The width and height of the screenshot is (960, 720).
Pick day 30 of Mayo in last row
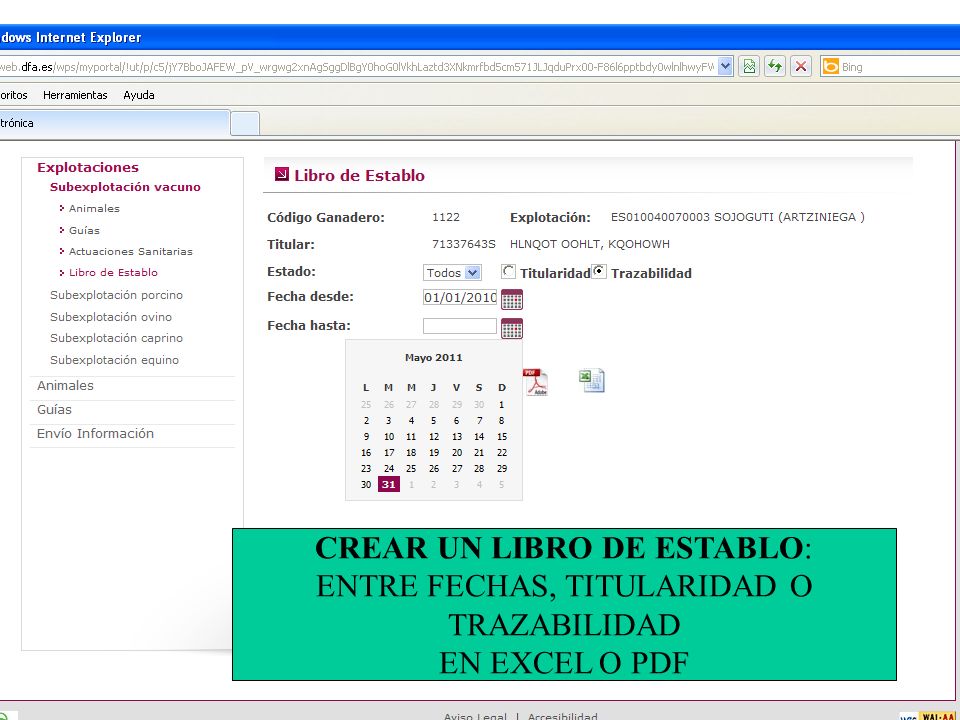[x=366, y=484]
